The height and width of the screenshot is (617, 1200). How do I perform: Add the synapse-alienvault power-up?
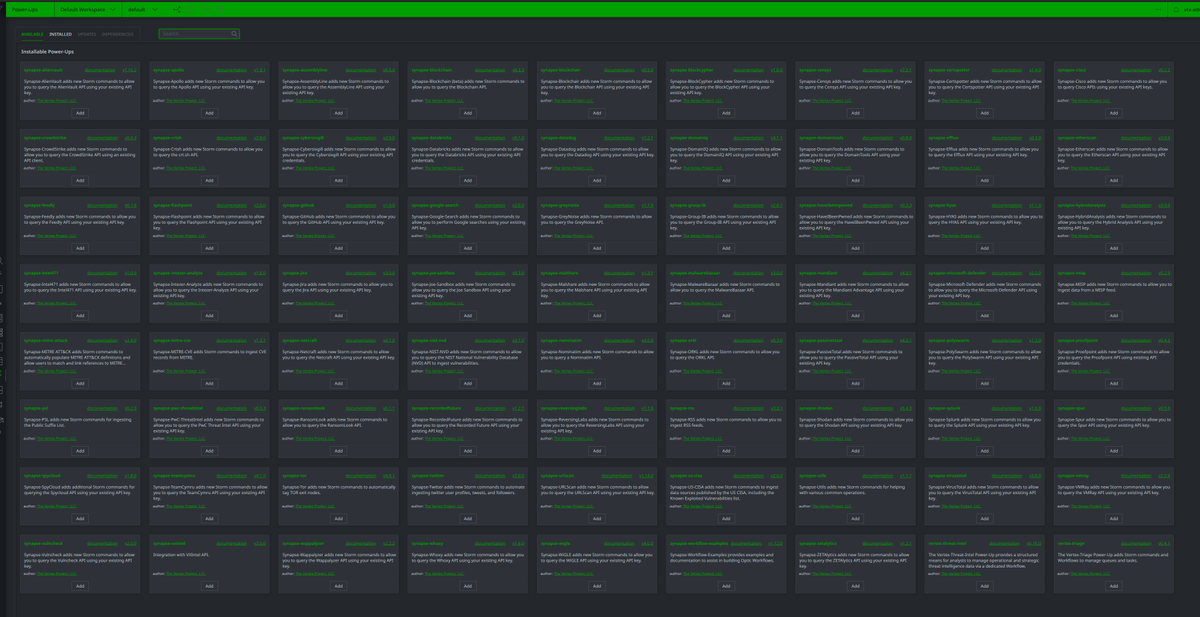click(x=80, y=113)
